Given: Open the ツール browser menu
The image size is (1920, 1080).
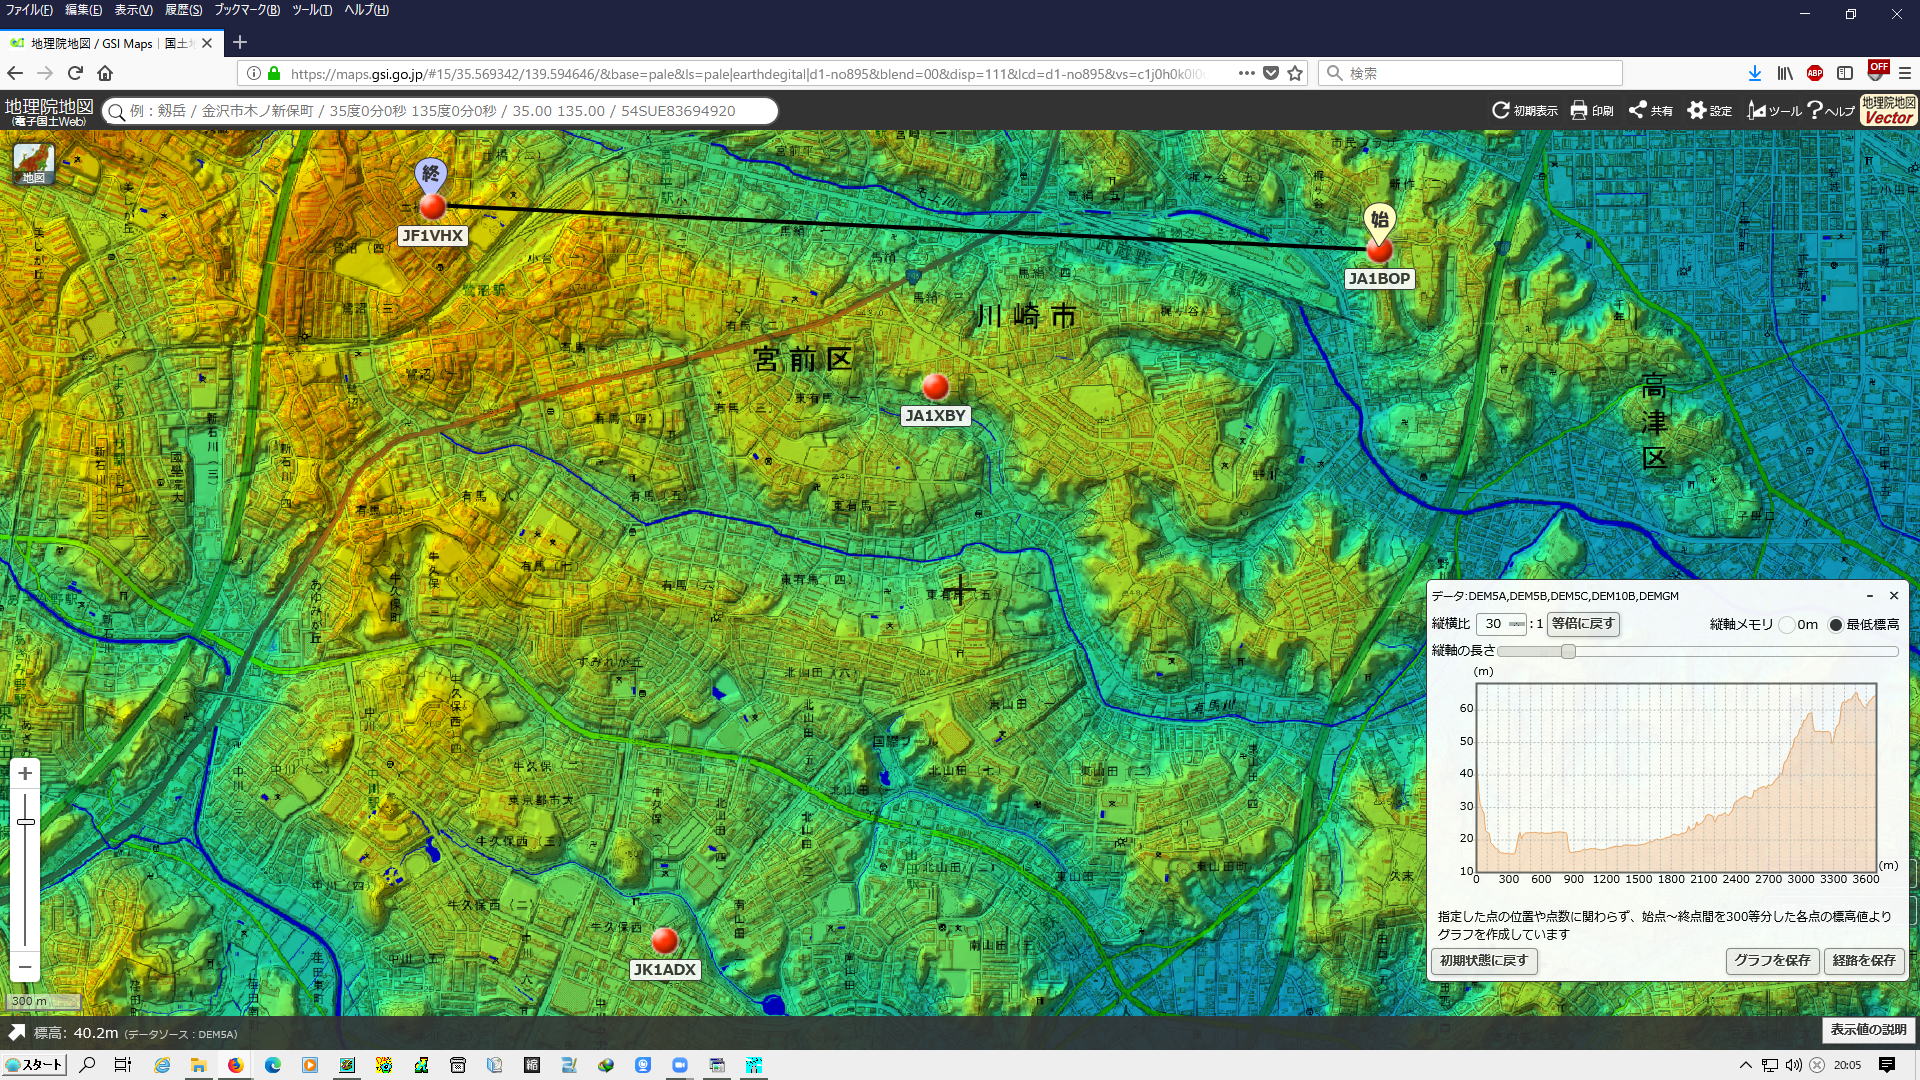Looking at the screenshot, I should pyautogui.click(x=312, y=10).
